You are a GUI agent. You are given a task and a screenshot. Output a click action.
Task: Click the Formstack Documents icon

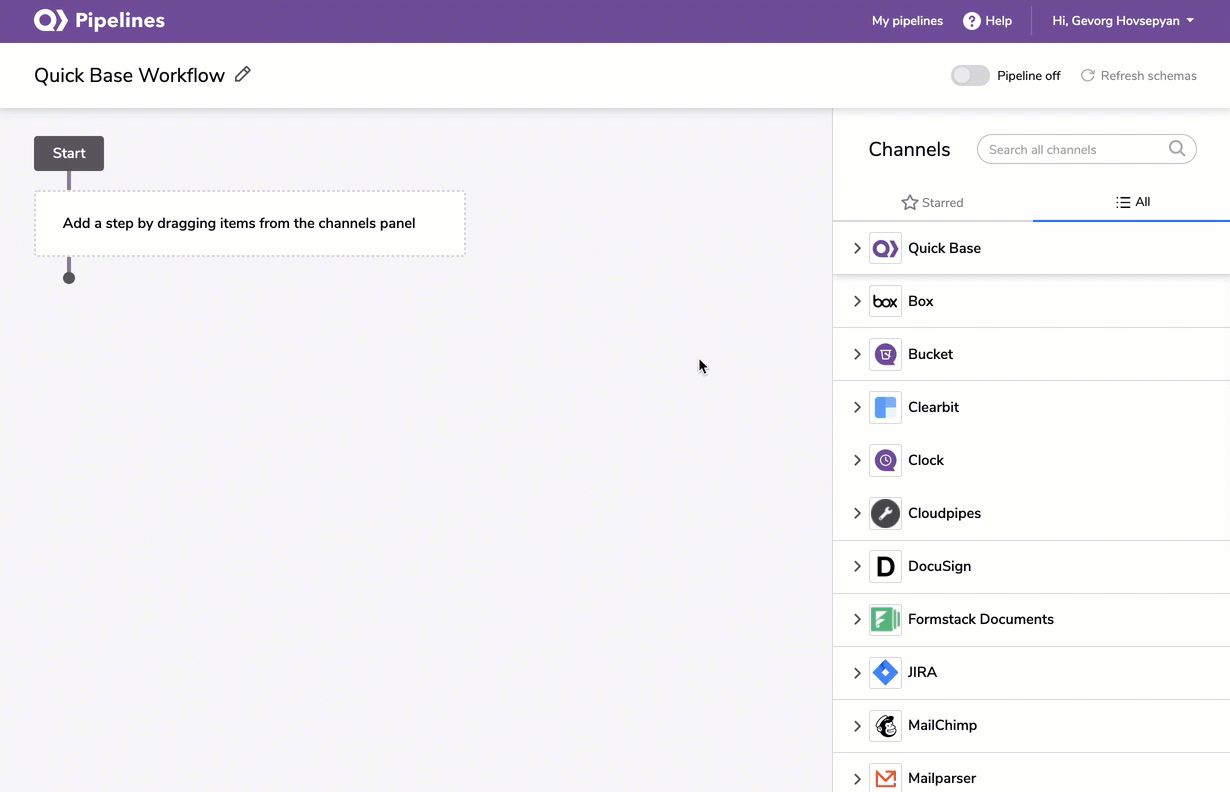click(x=885, y=619)
